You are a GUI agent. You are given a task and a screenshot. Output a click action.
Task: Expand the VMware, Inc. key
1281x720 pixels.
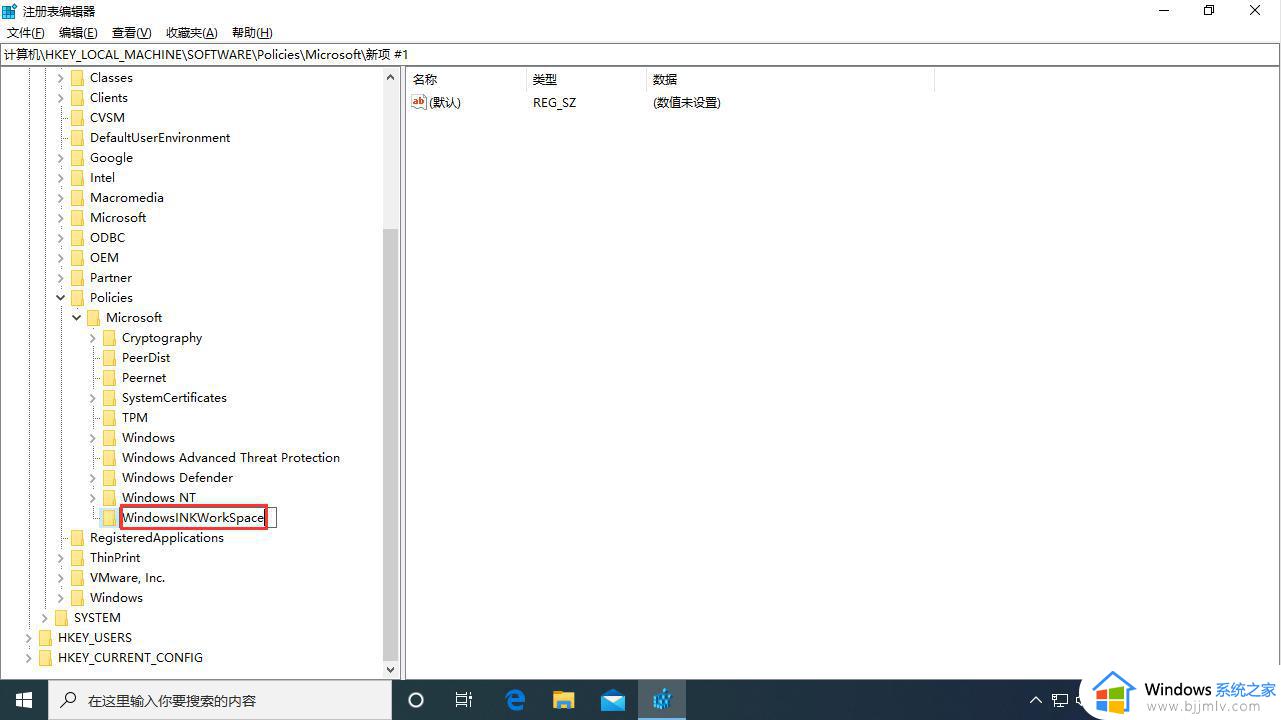pyautogui.click(x=60, y=578)
